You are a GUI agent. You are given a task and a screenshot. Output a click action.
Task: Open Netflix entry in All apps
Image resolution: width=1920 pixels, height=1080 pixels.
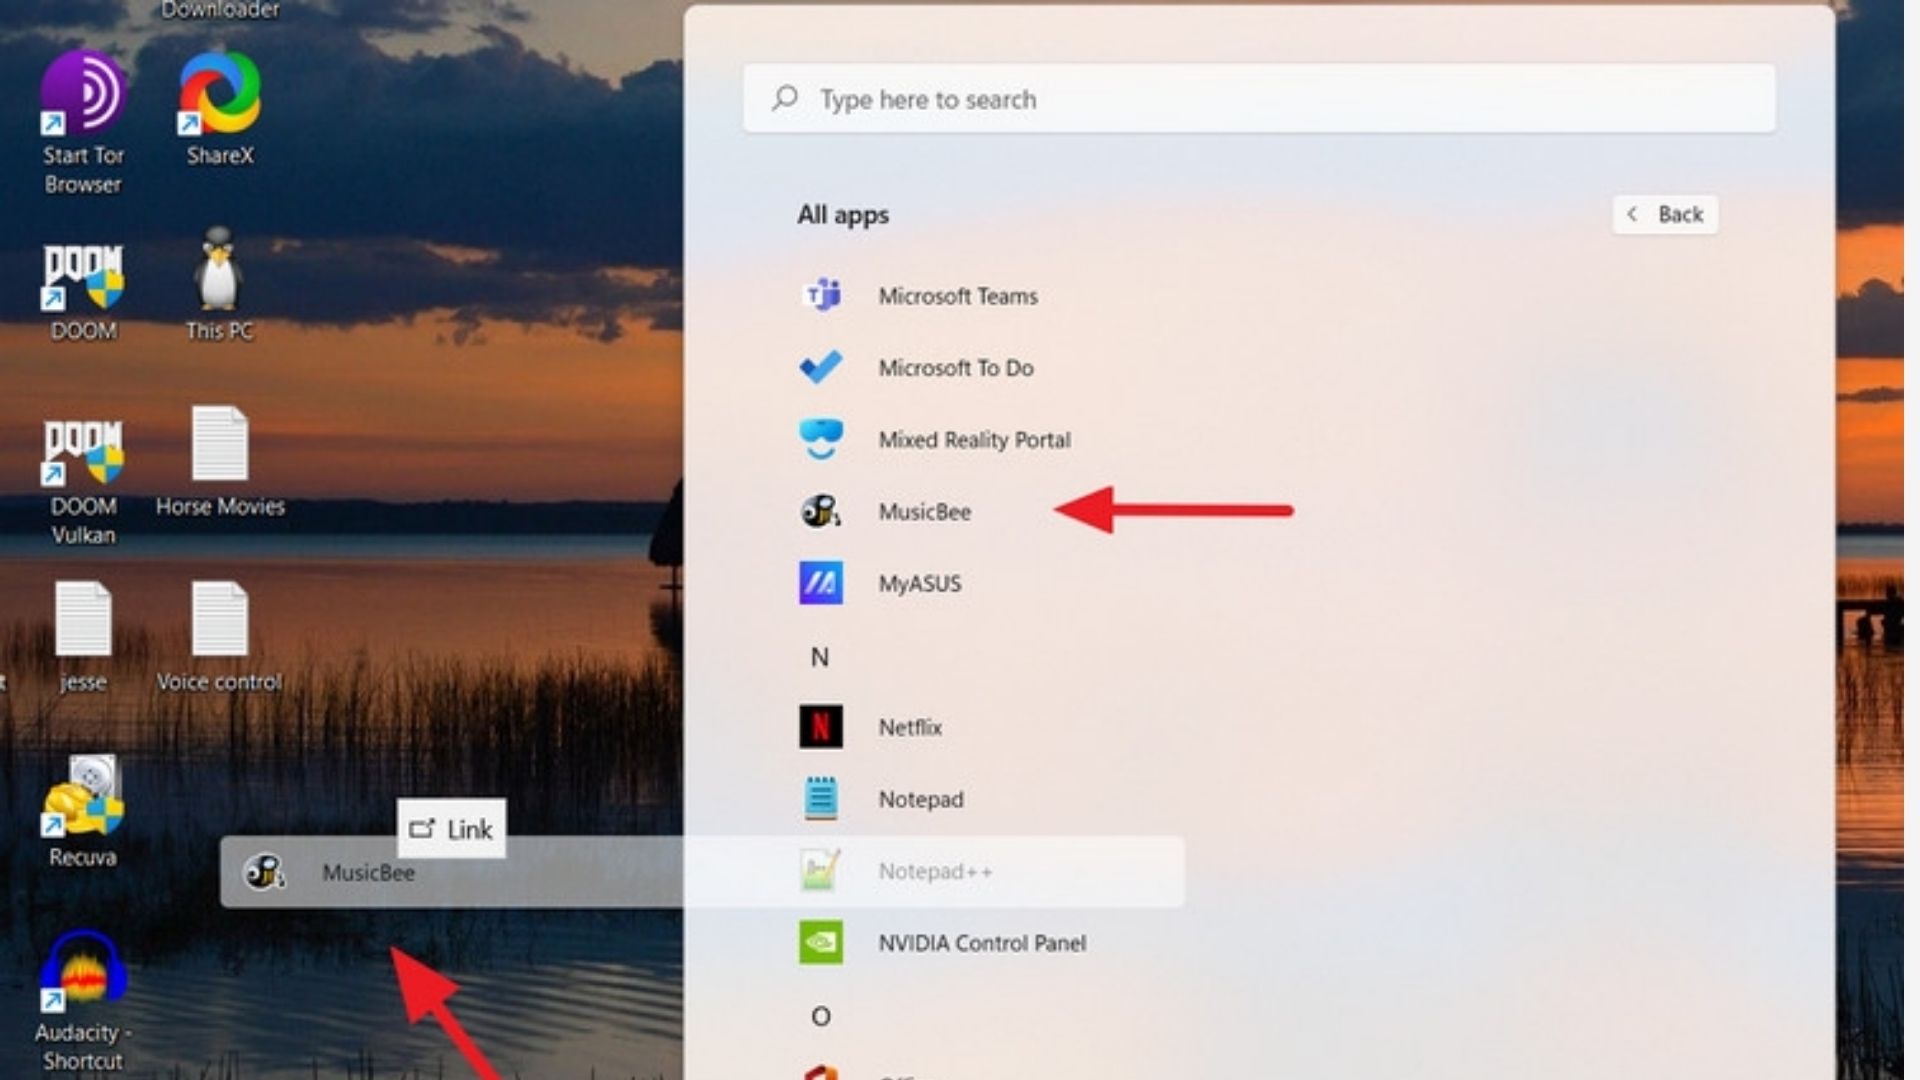(x=910, y=728)
